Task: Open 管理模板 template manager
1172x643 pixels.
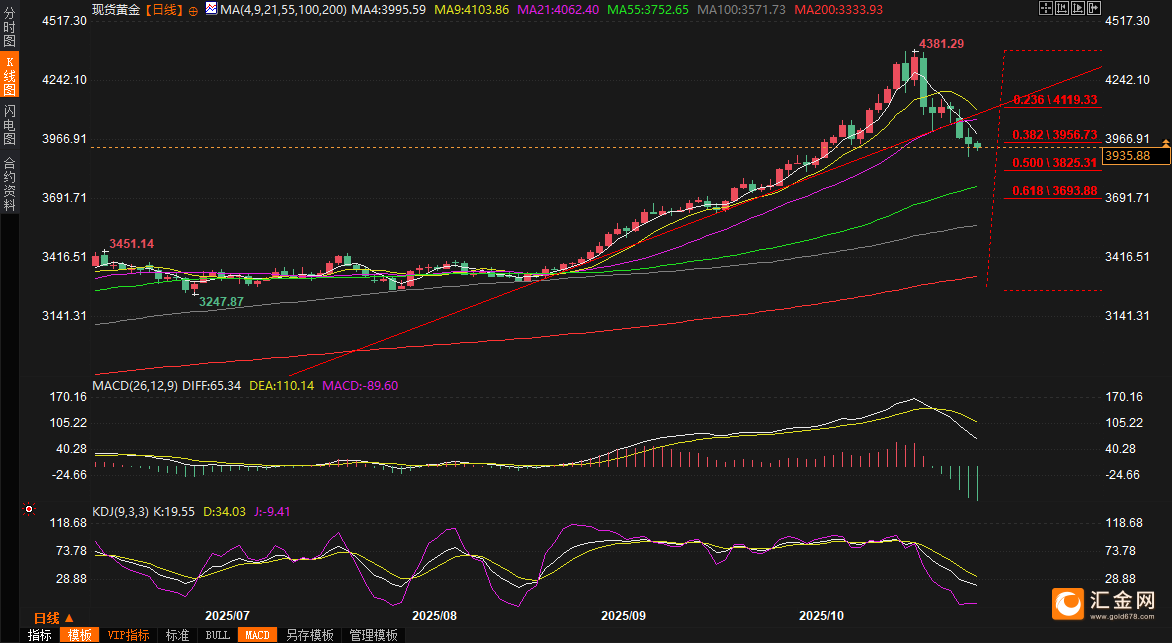Action: (x=373, y=635)
